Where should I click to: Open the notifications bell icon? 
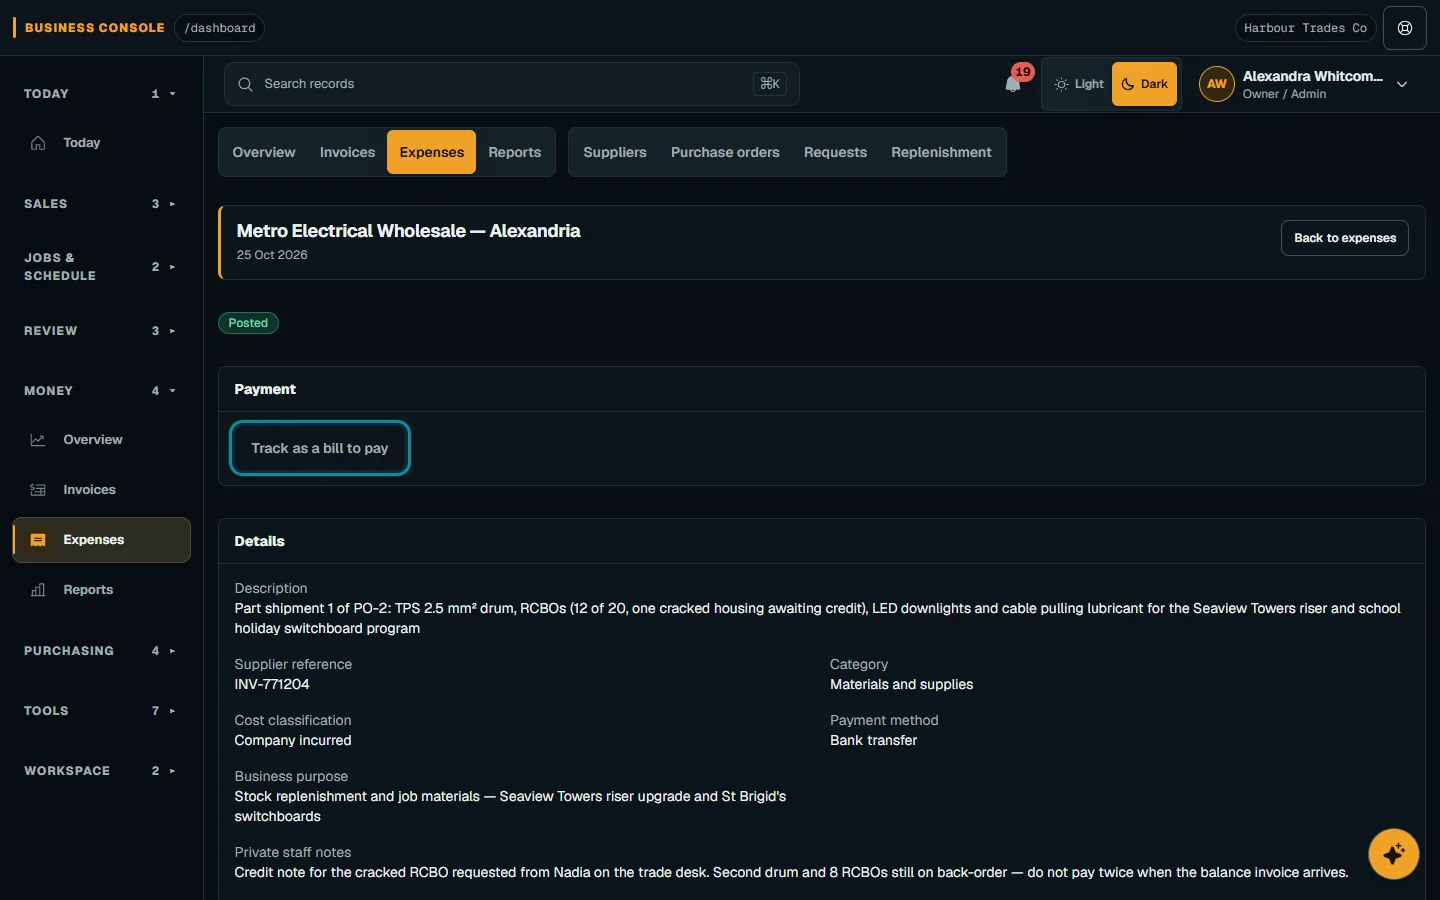point(1013,84)
